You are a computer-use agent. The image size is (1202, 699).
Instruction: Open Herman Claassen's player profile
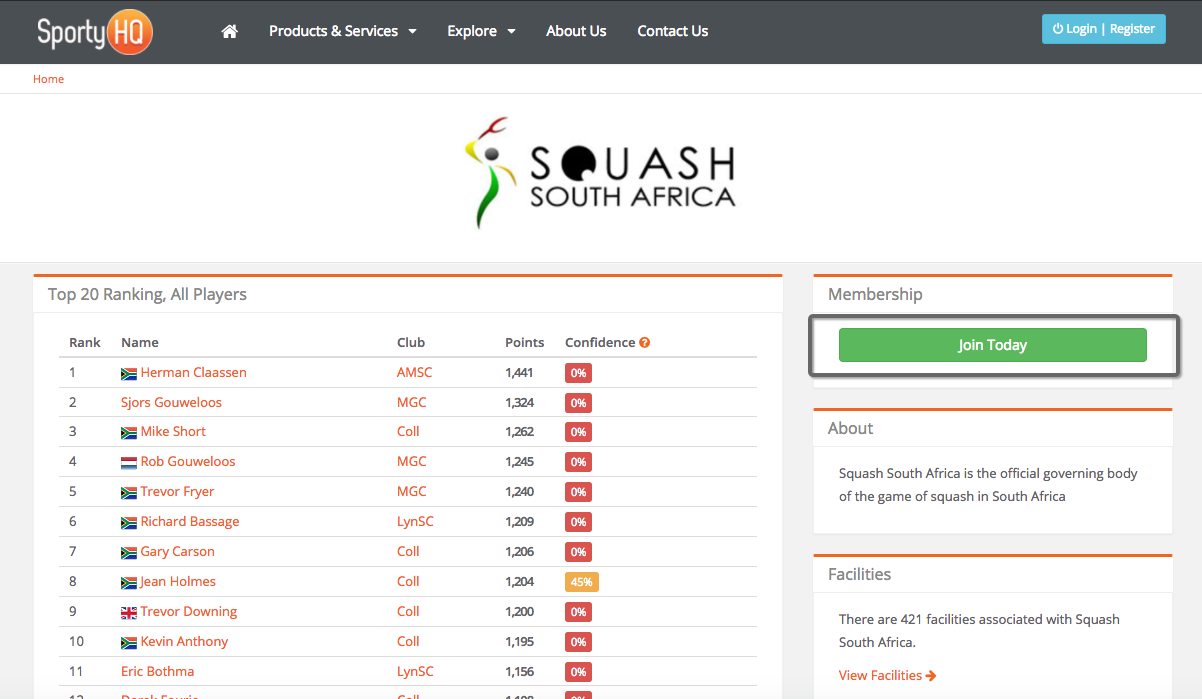[194, 372]
